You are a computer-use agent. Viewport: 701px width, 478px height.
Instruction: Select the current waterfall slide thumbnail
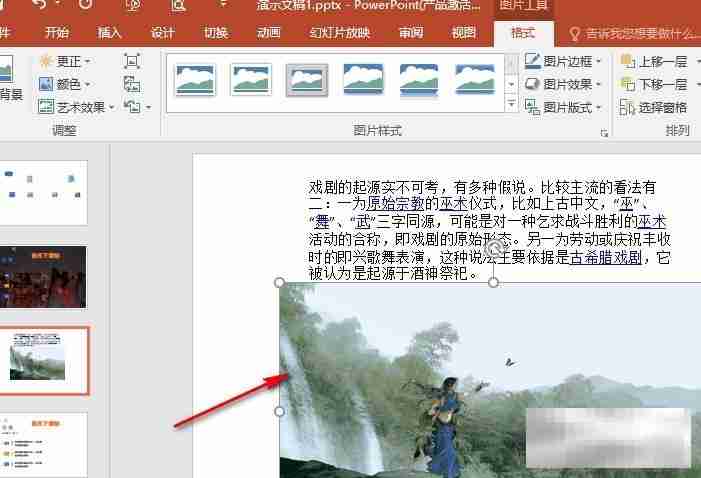(44, 360)
